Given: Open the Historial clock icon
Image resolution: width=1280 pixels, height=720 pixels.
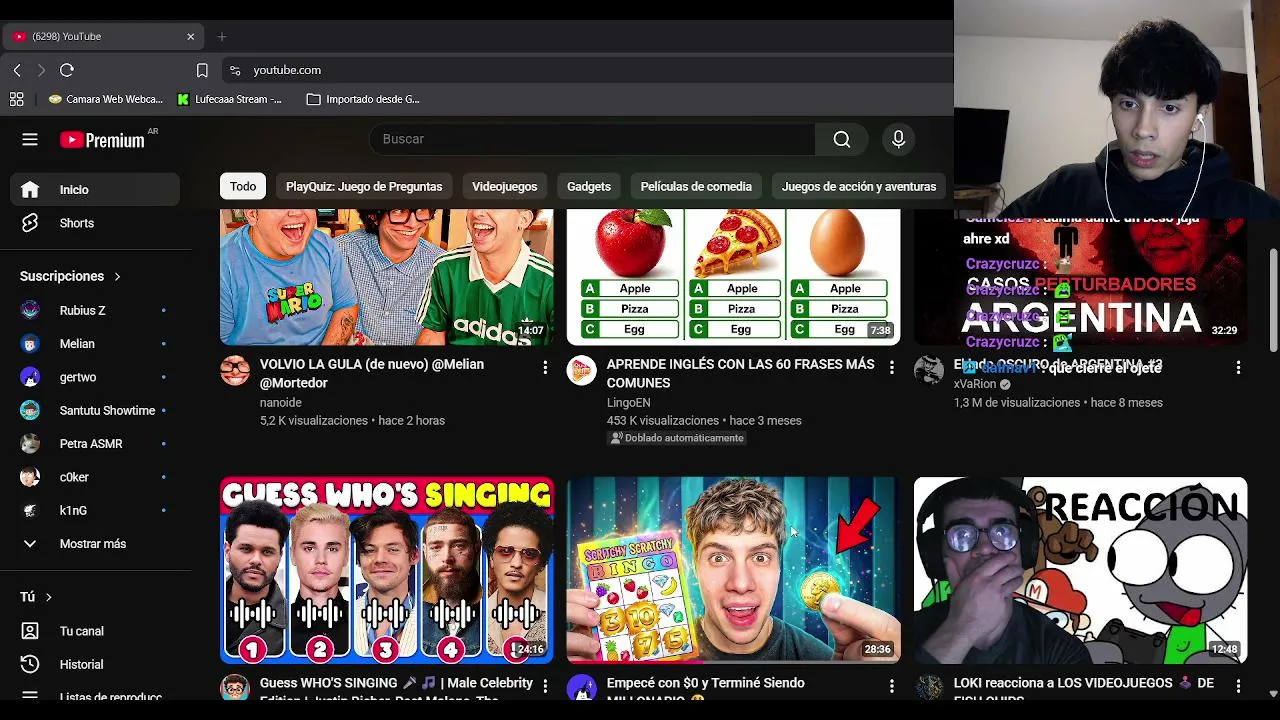Looking at the screenshot, I should (30, 664).
